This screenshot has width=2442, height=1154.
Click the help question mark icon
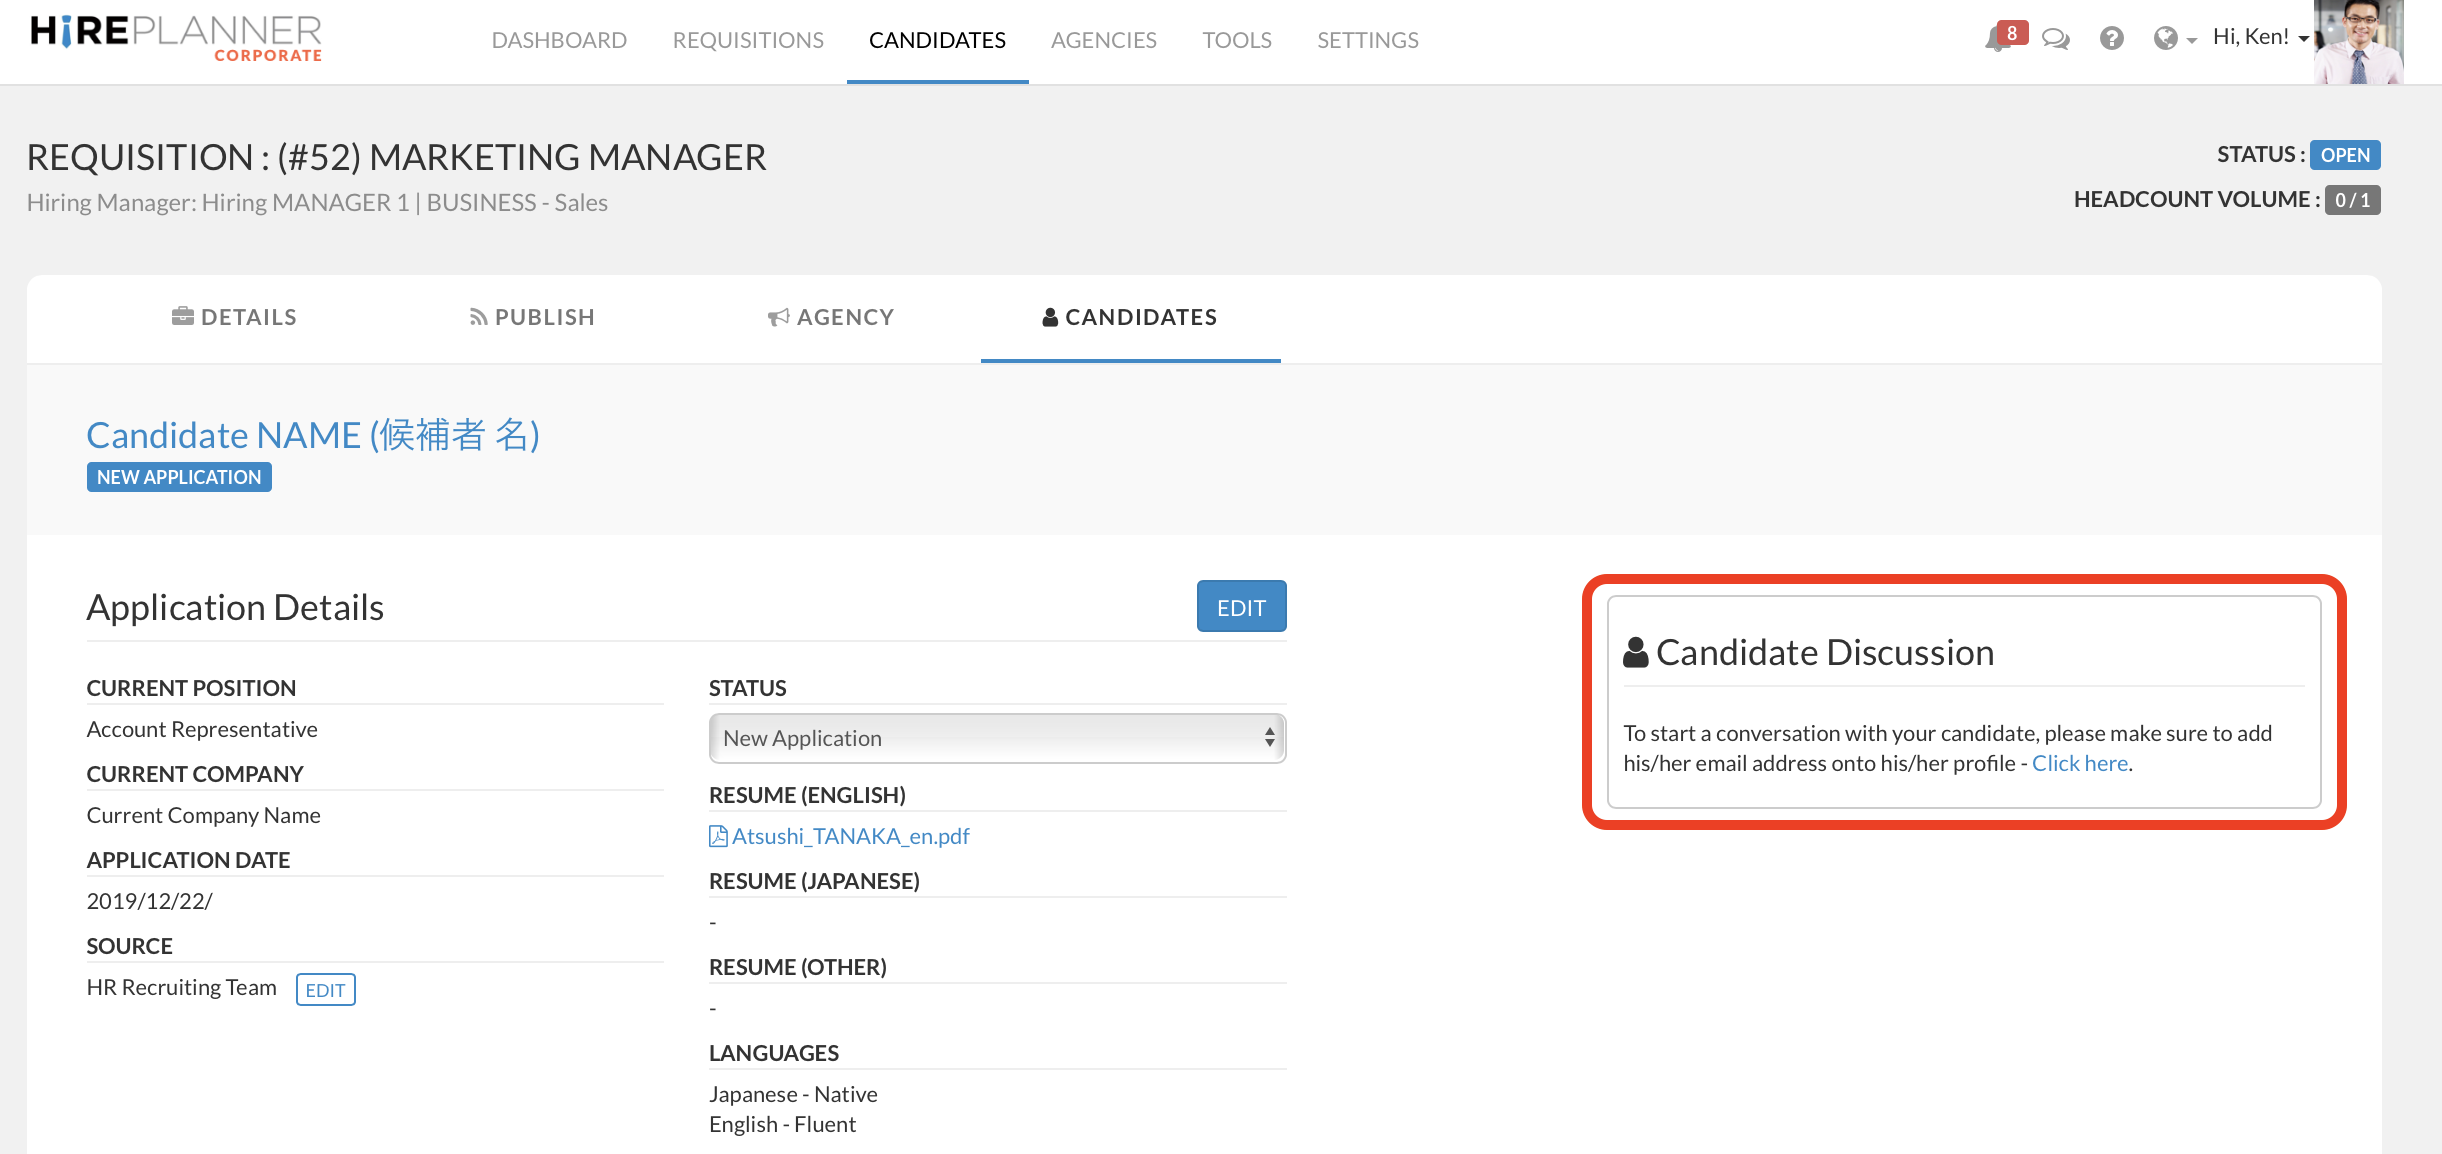click(x=2111, y=39)
